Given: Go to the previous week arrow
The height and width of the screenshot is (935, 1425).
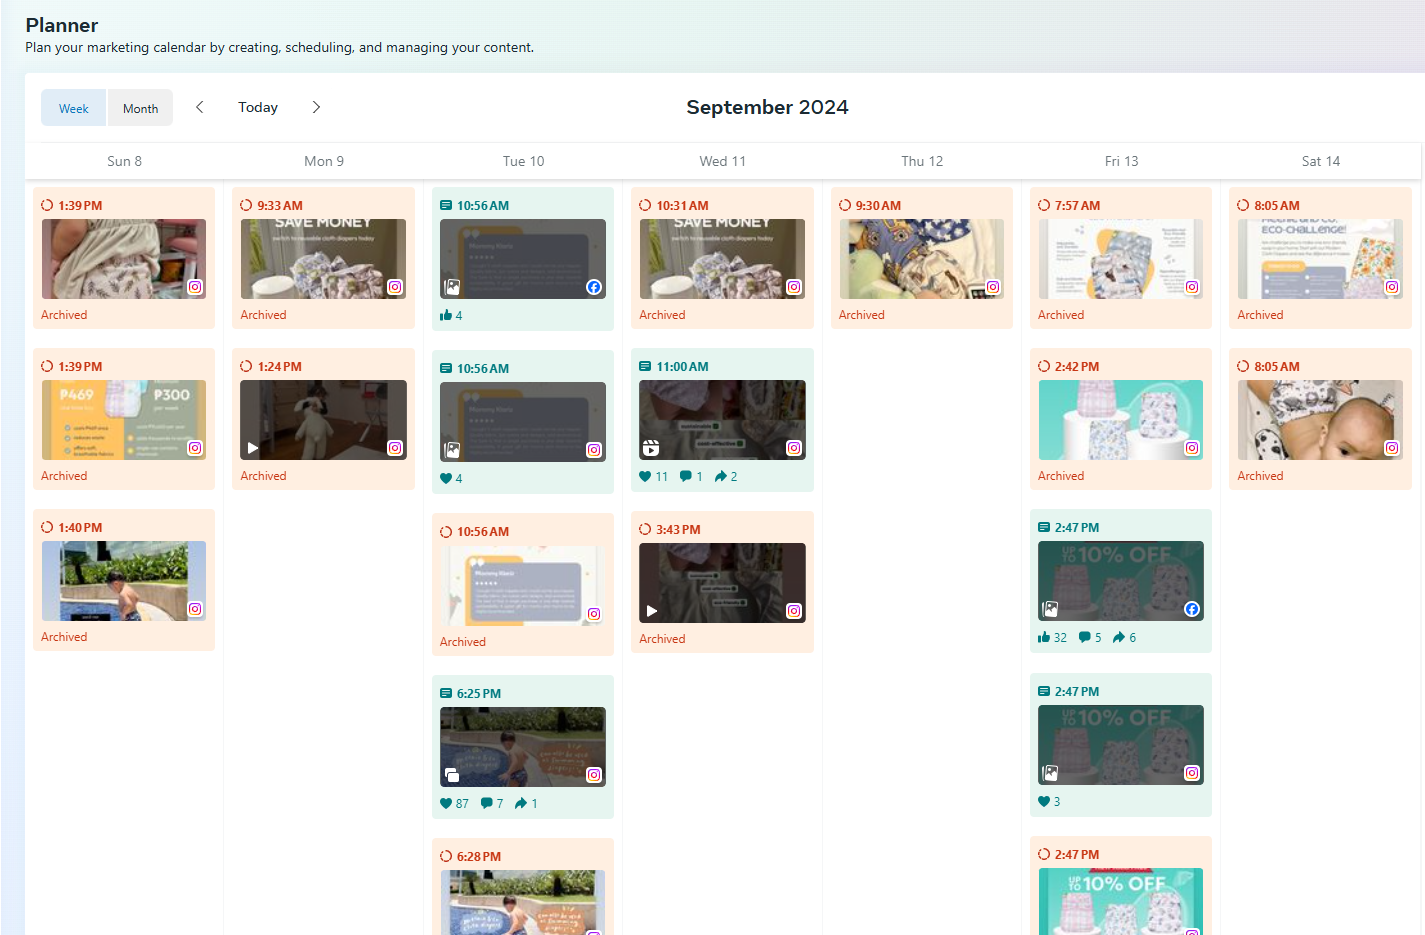Looking at the screenshot, I should click(200, 107).
